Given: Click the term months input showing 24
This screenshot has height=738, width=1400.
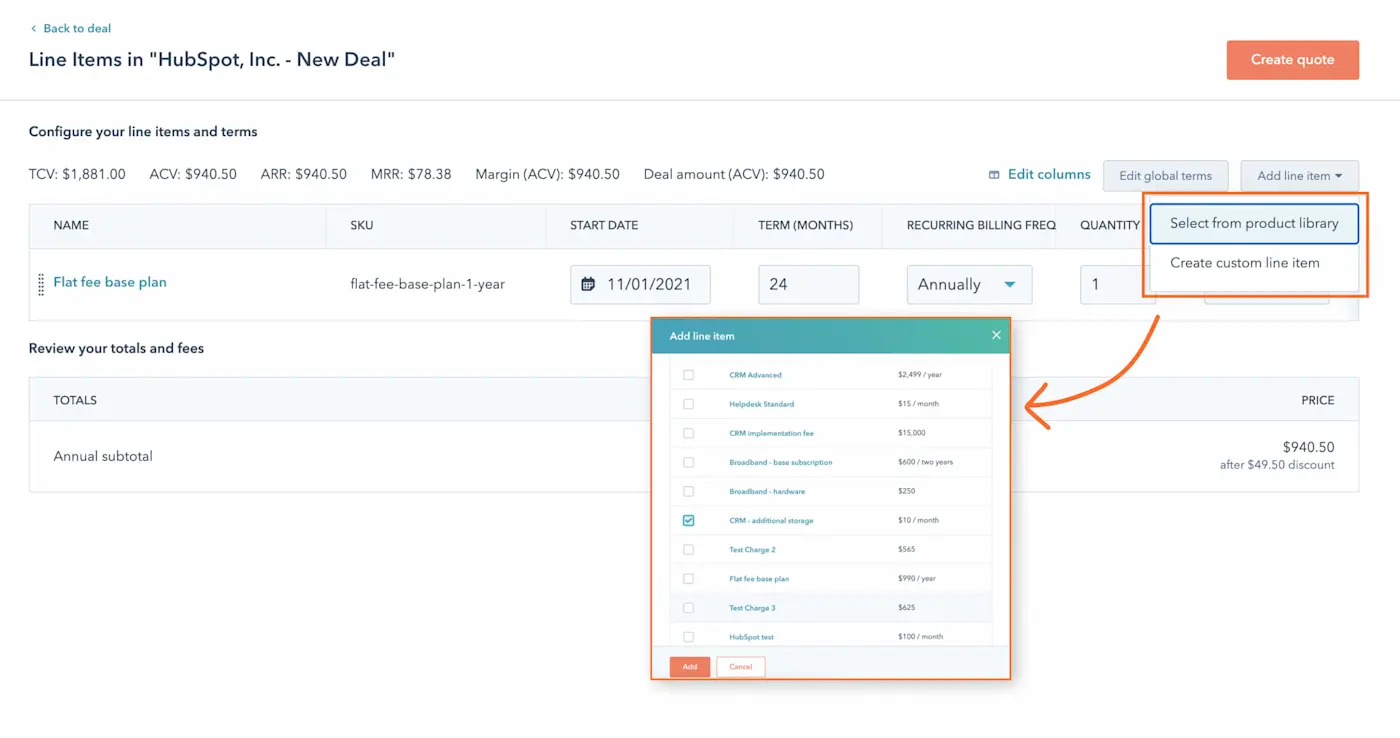Looking at the screenshot, I should click(x=808, y=284).
